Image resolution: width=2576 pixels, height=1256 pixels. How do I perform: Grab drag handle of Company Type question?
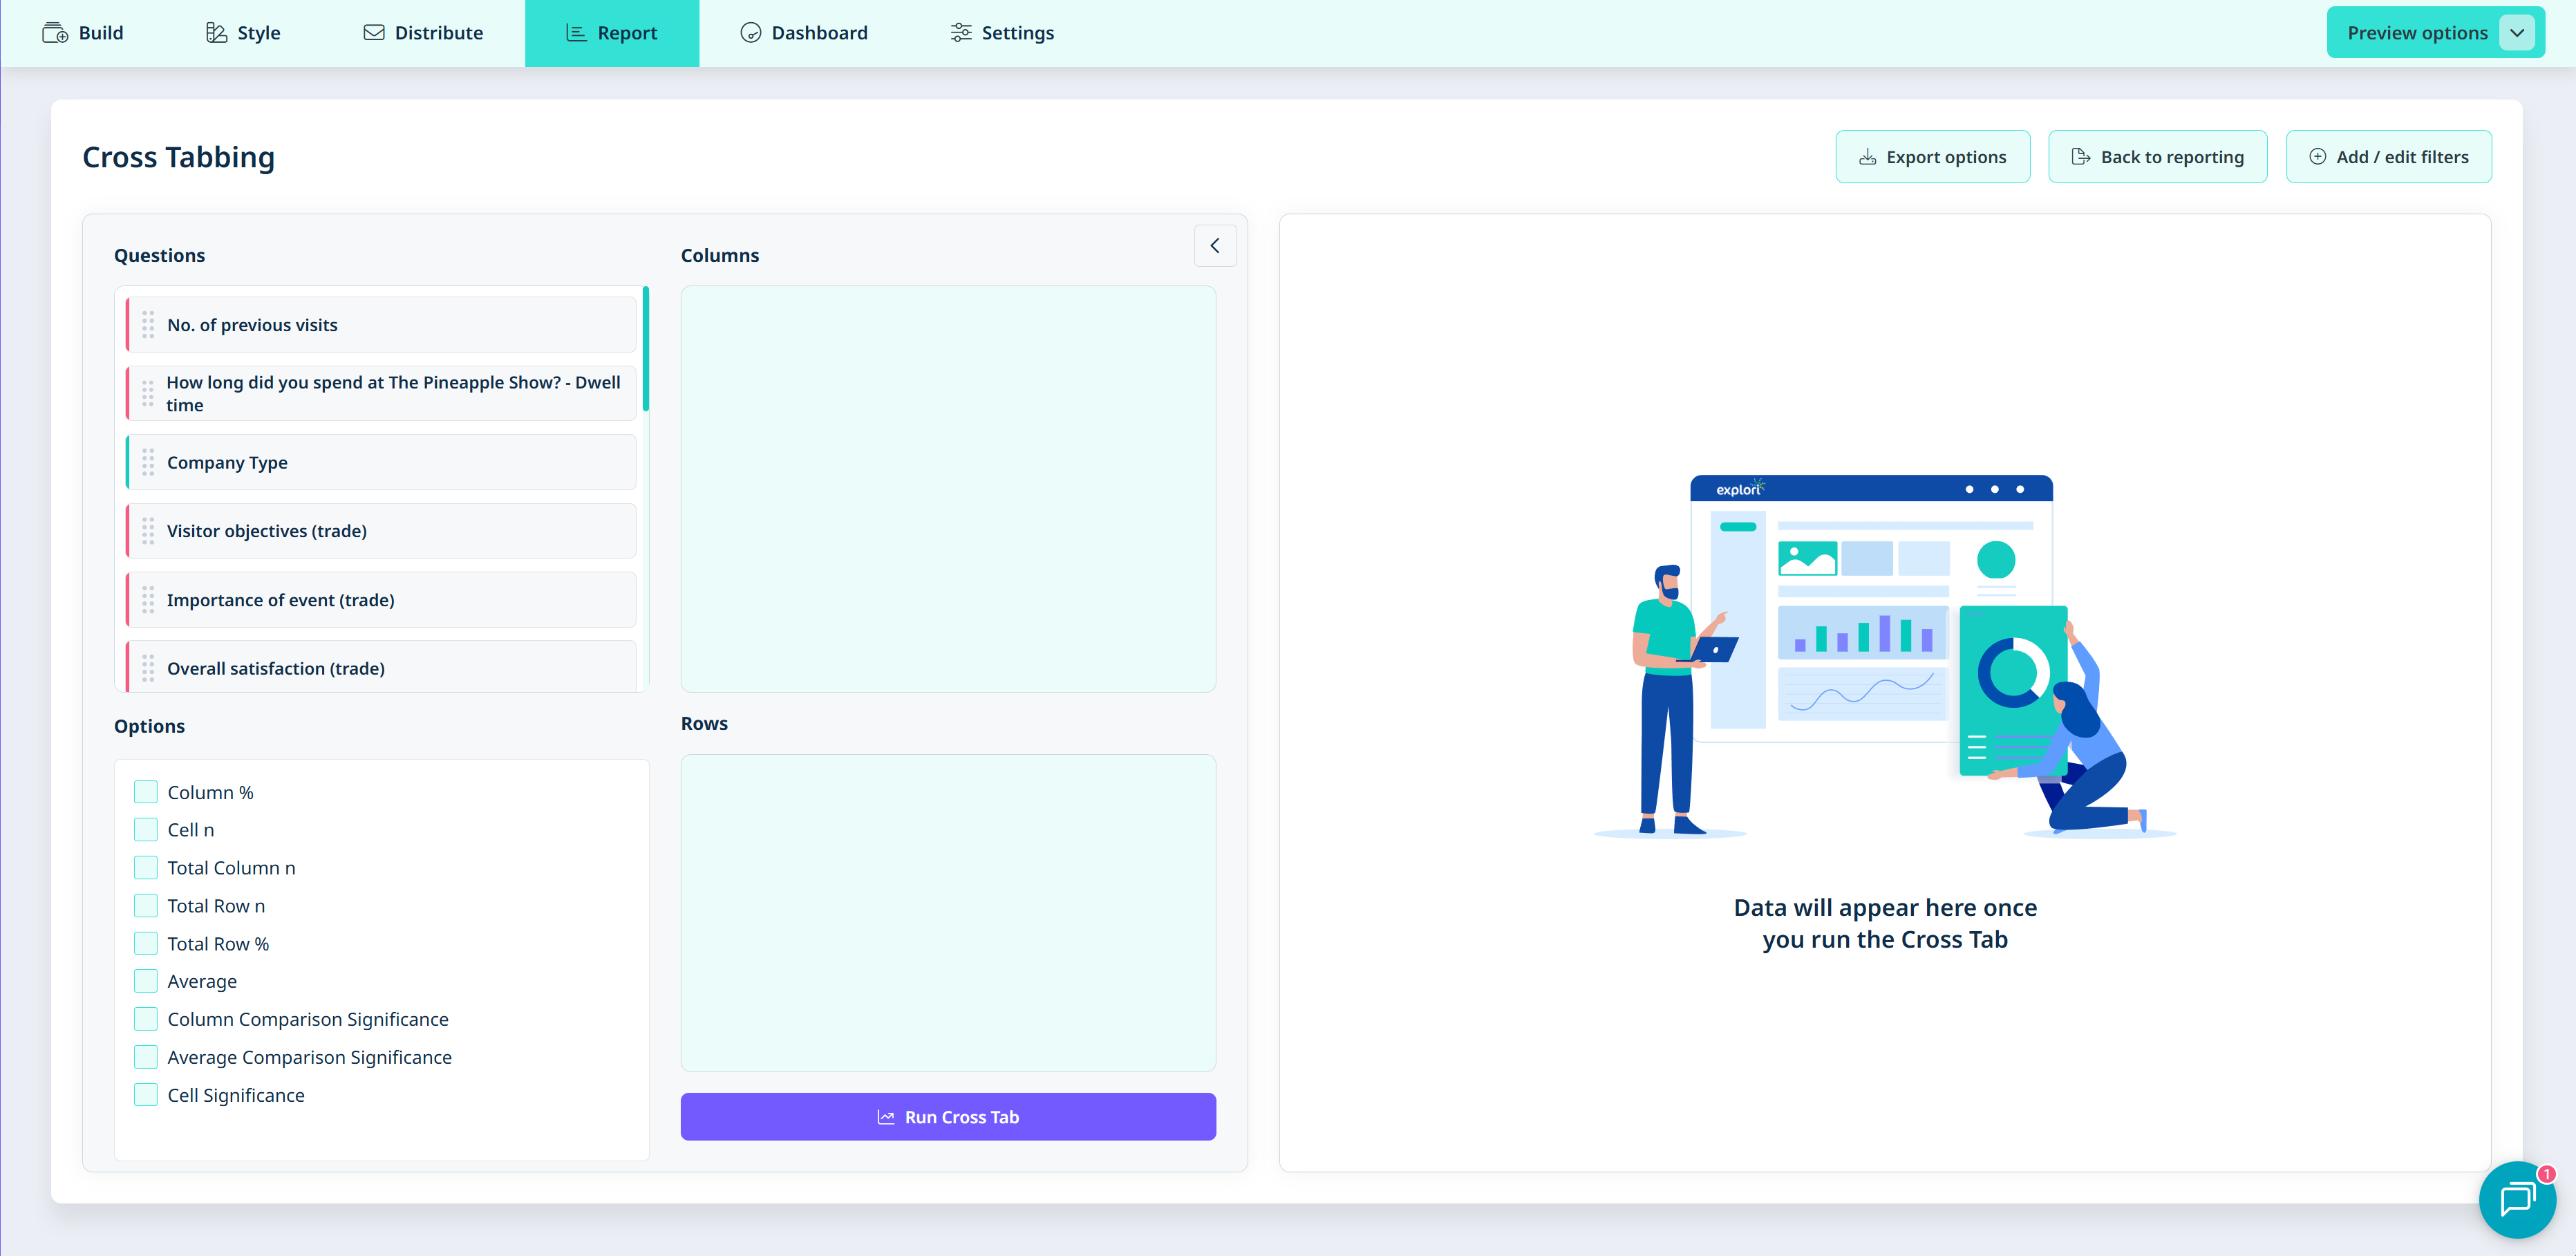[148, 462]
